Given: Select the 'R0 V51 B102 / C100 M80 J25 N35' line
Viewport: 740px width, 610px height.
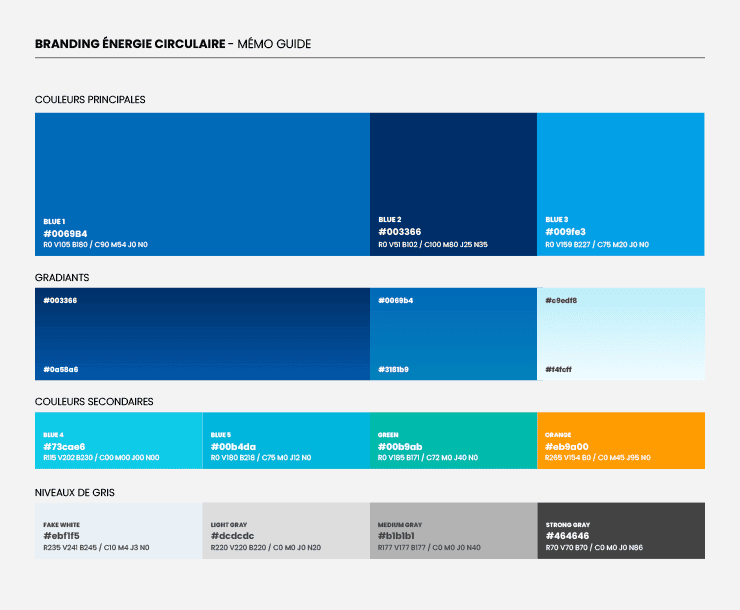Looking at the screenshot, I should (433, 244).
